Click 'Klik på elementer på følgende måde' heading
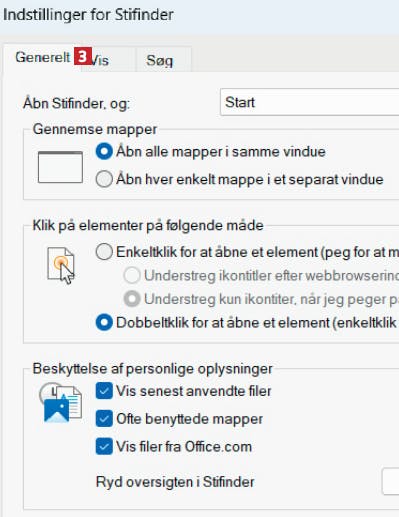 148,226
